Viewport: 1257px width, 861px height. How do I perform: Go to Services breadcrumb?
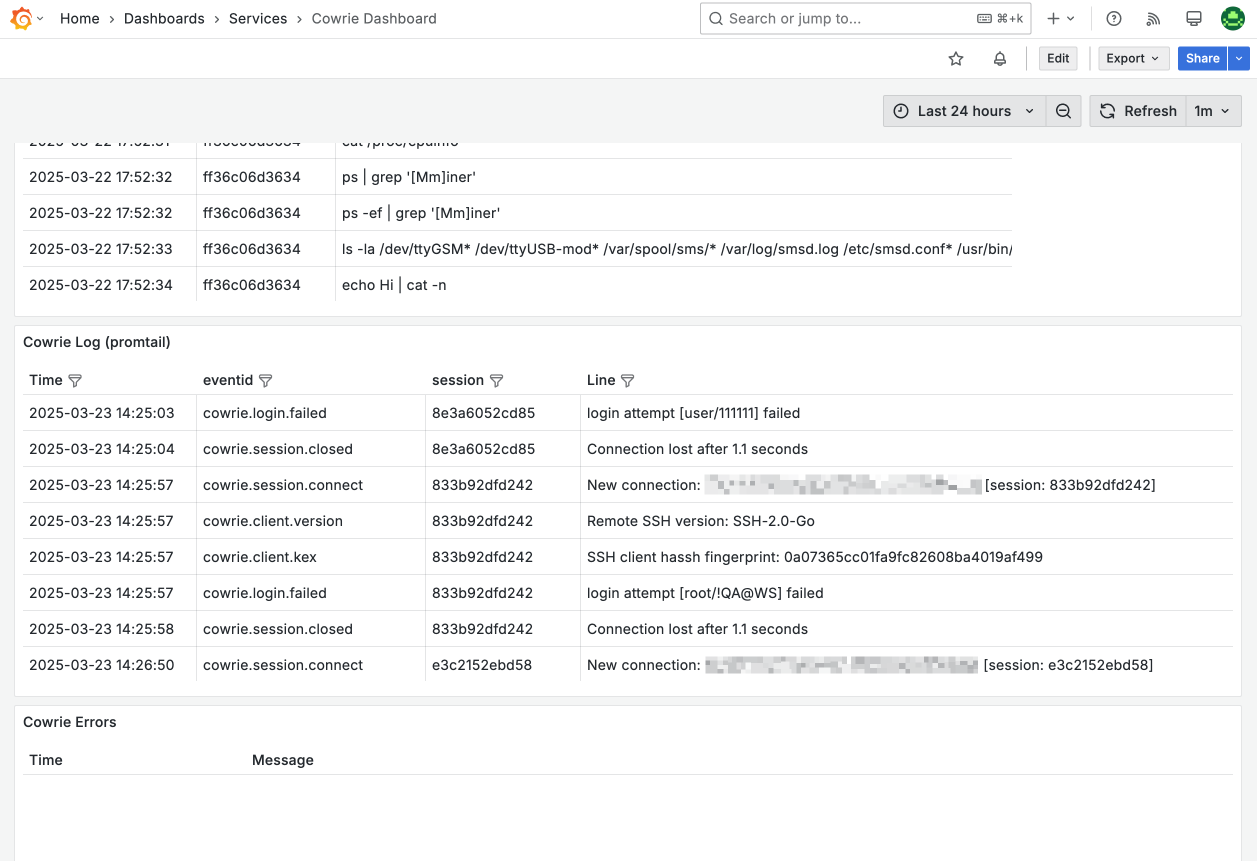point(258,18)
